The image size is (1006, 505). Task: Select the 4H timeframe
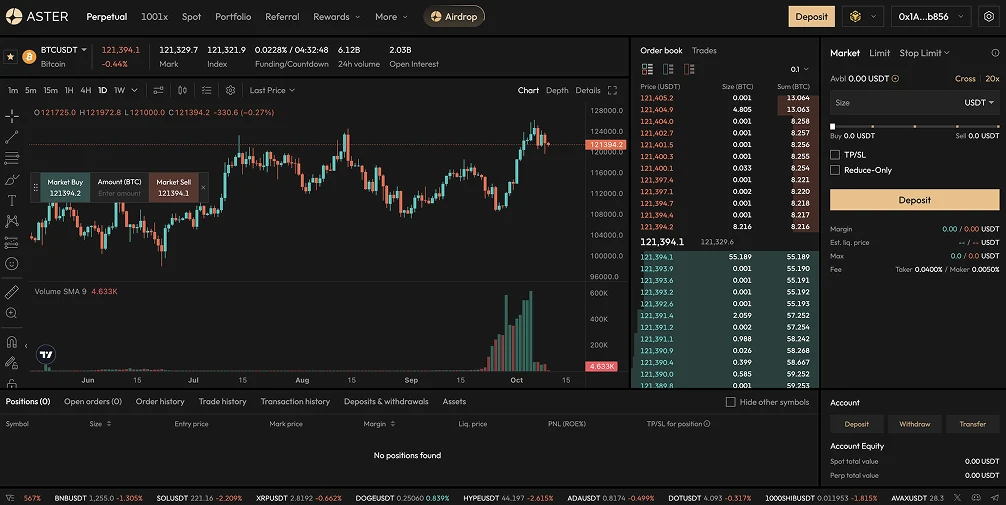click(85, 90)
